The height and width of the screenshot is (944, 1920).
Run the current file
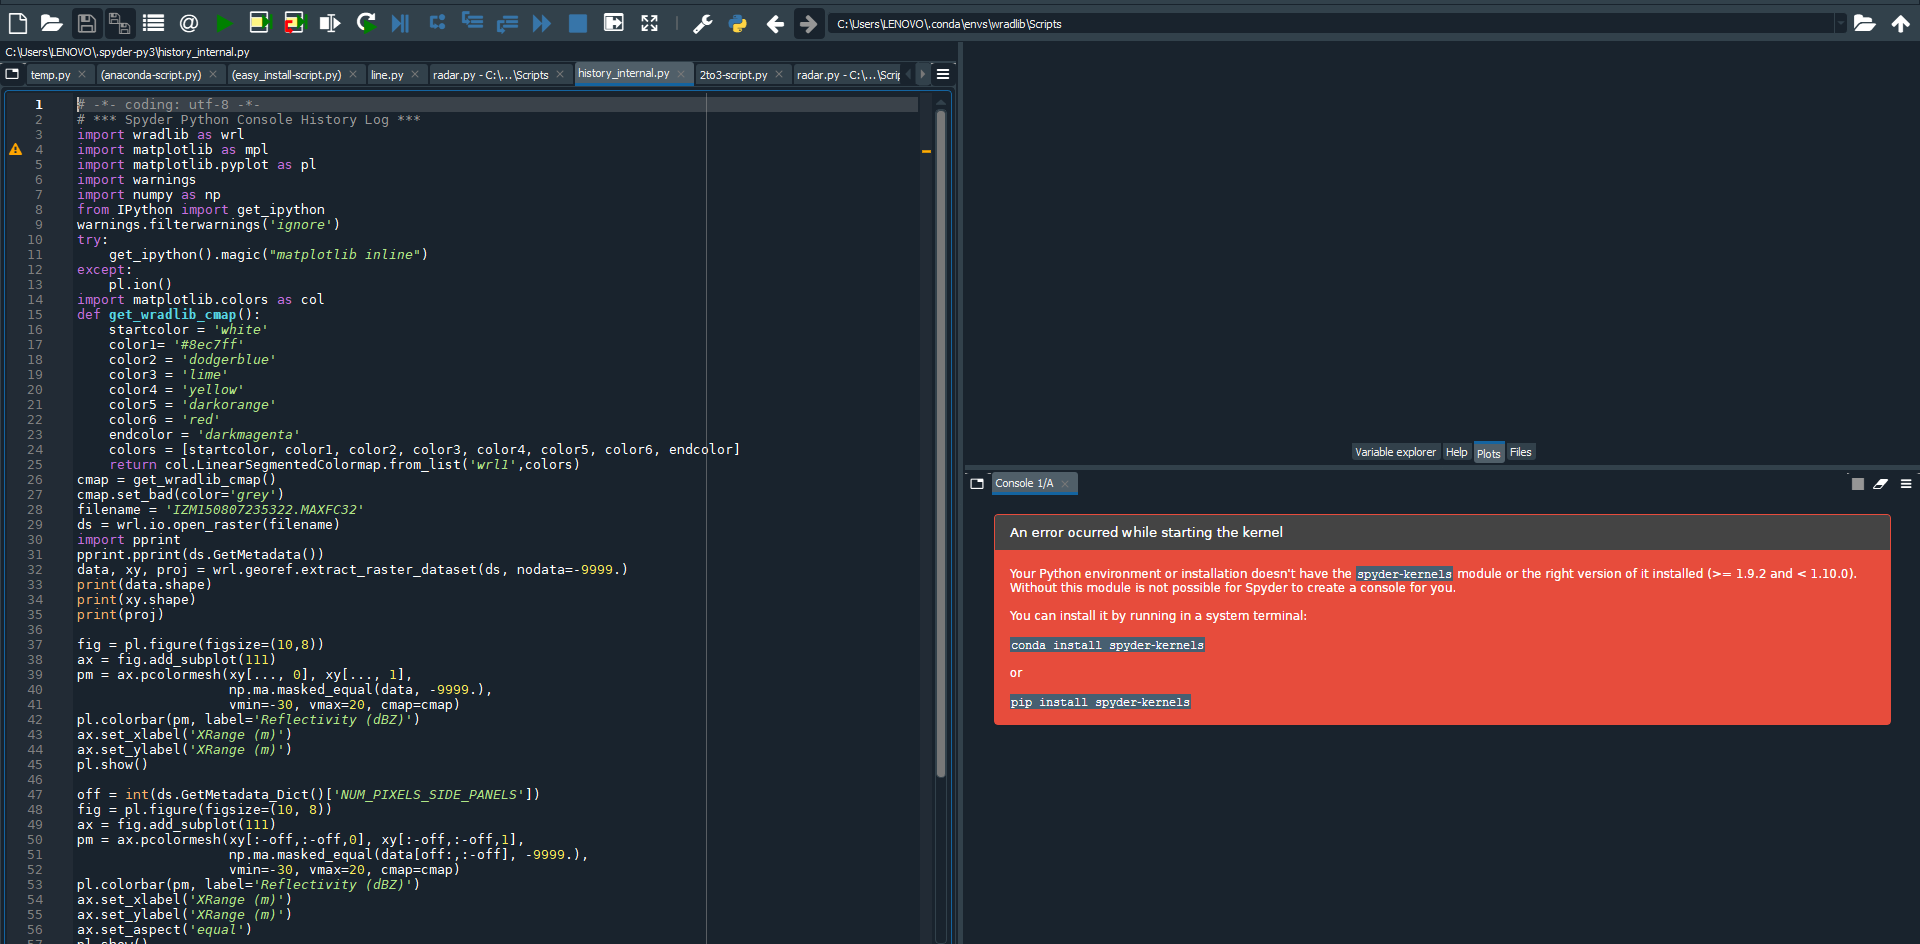(224, 23)
